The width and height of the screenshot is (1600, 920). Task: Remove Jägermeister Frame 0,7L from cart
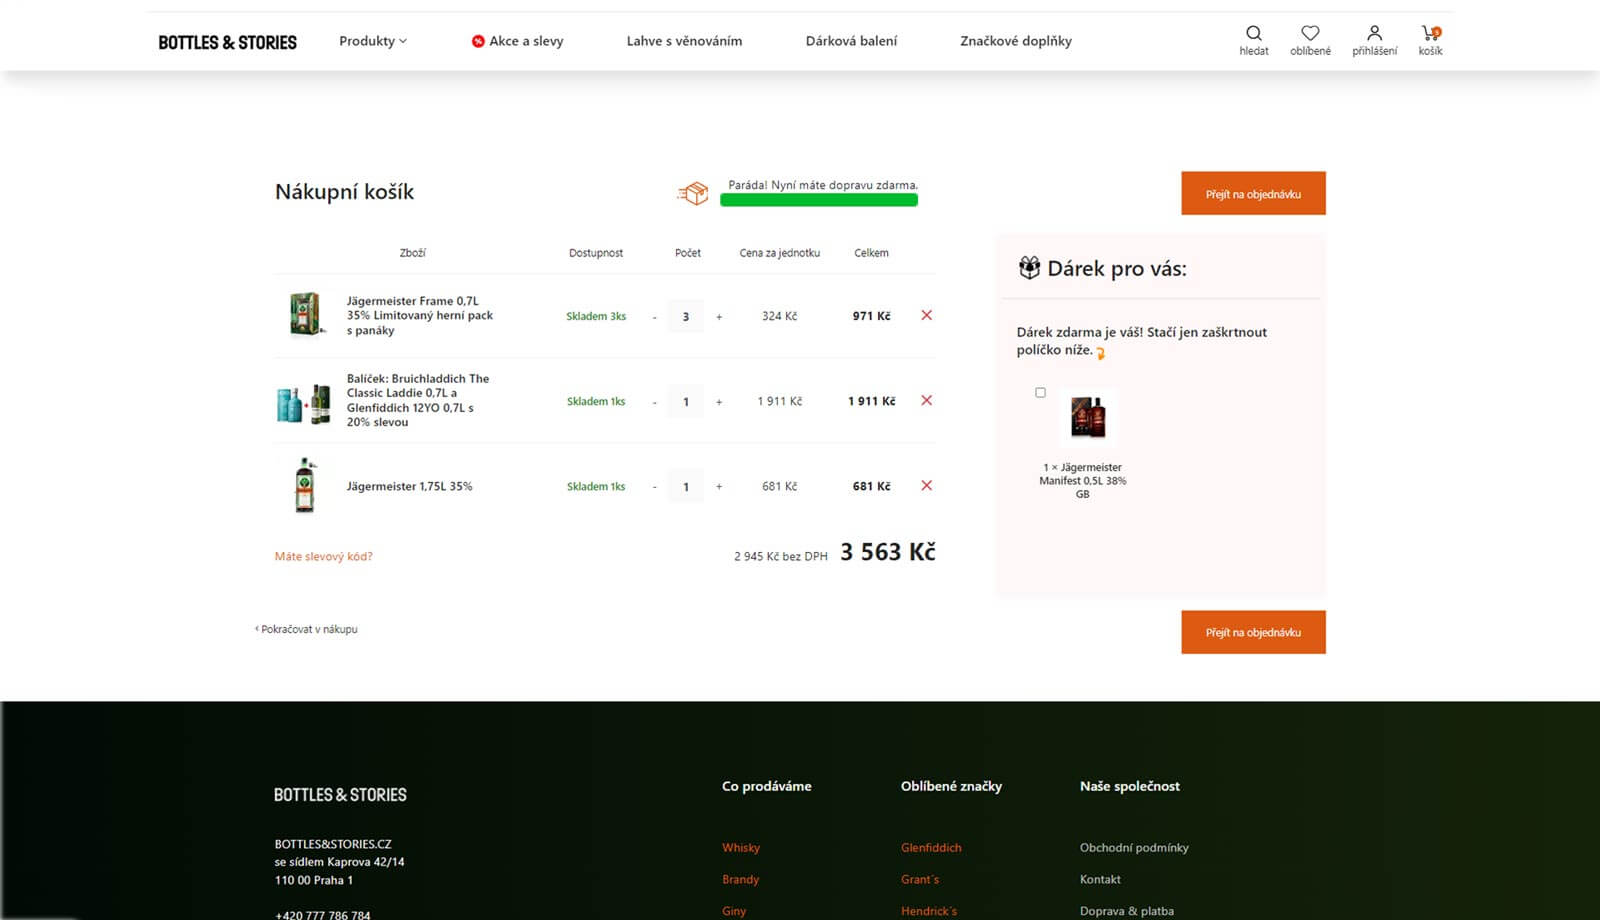926,315
